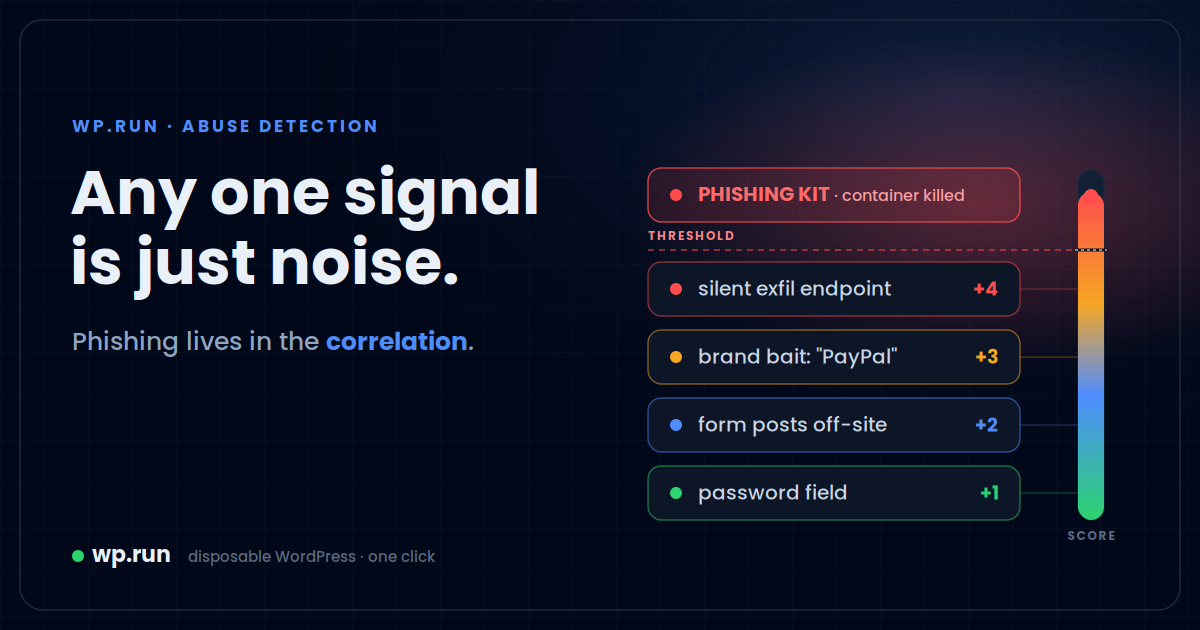Screen dimensions: 1200x630
Task: Click the +1 score badge
Action: coord(989,493)
